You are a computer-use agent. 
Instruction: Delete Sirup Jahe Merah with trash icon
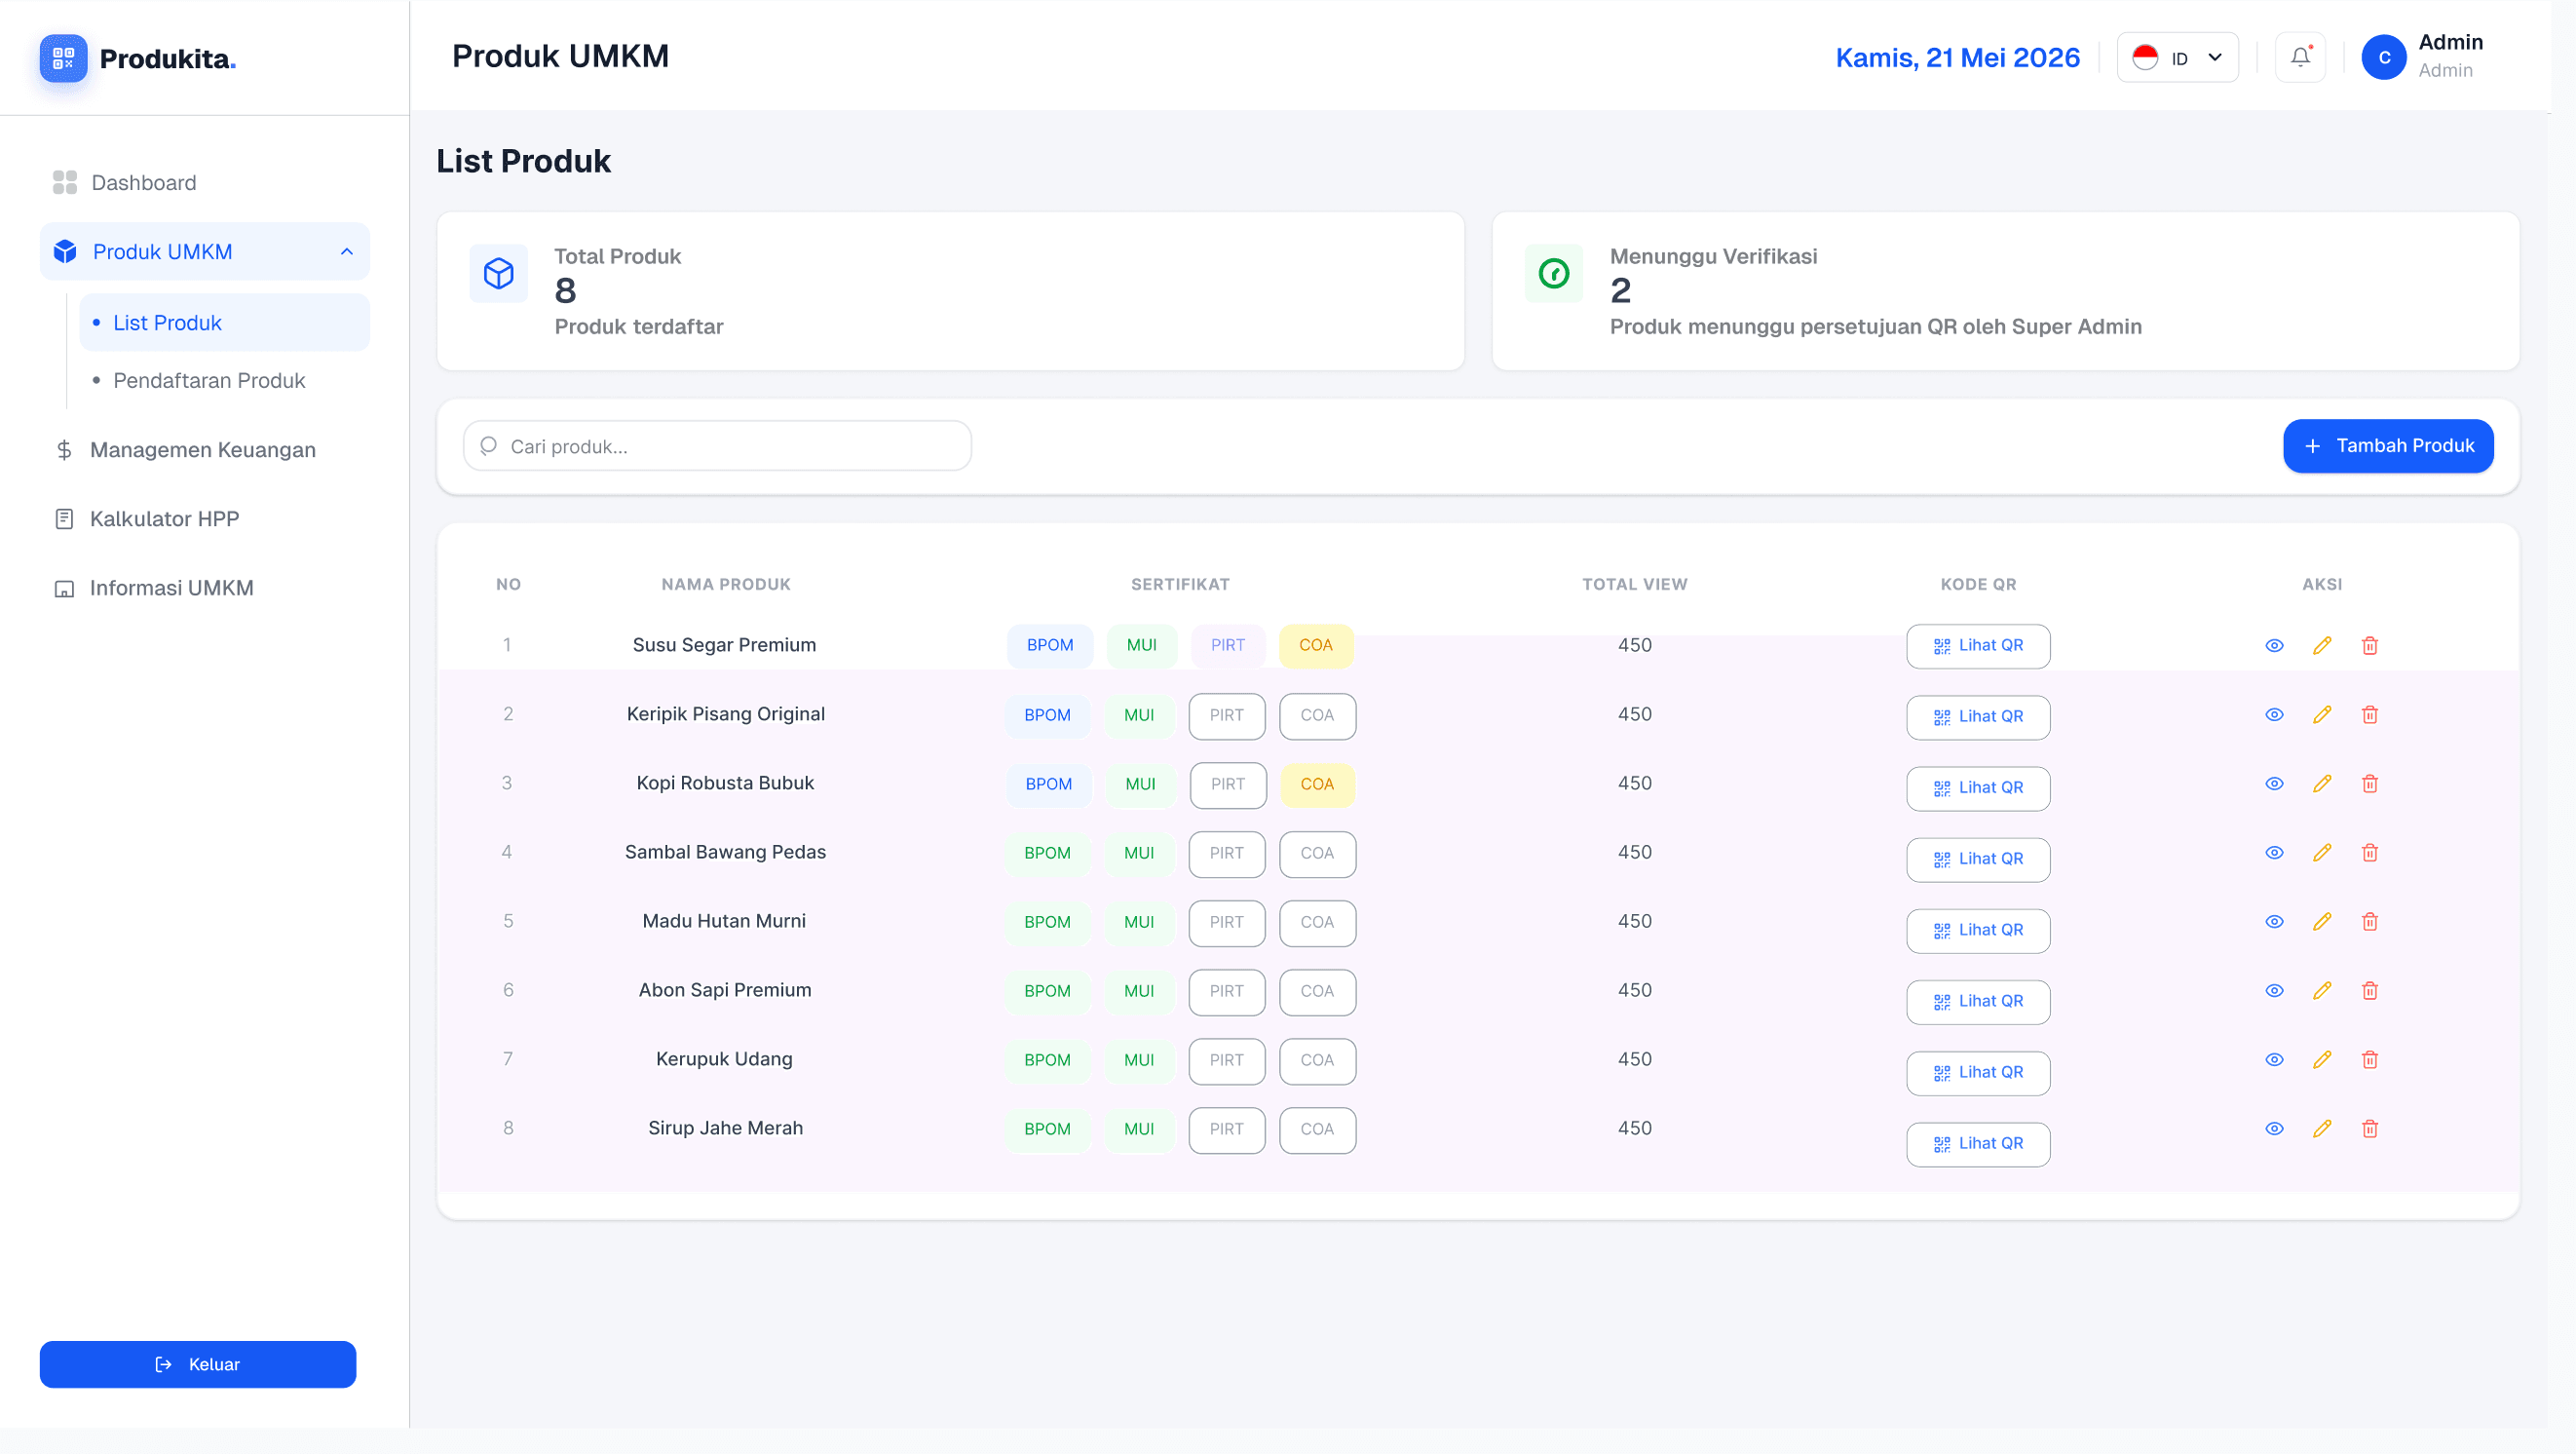2369,1129
